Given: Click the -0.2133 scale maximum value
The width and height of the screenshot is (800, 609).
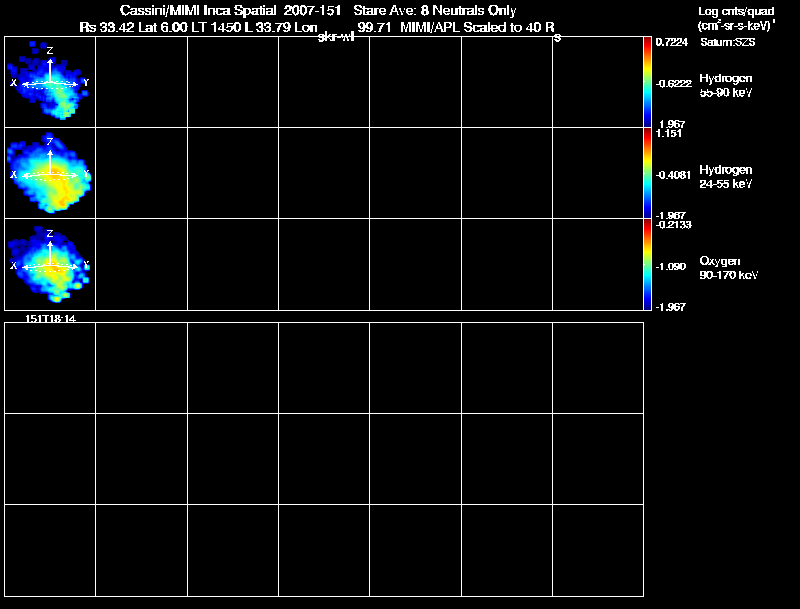Looking at the screenshot, I should 673,225.
